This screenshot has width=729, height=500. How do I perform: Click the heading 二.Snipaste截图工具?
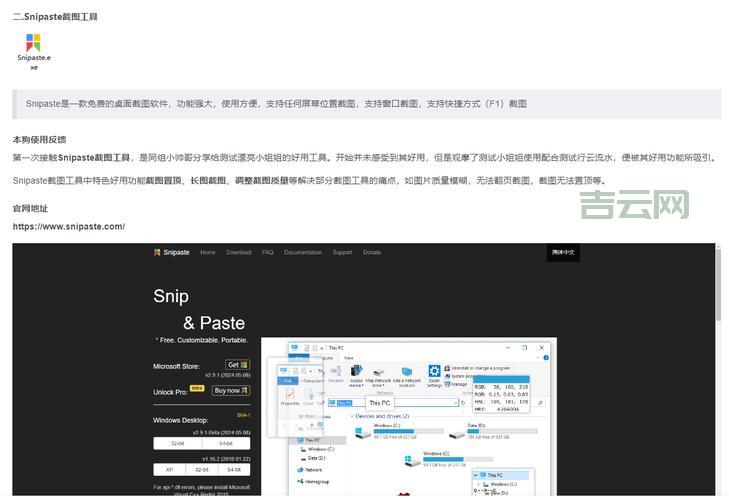tap(55, 17)
